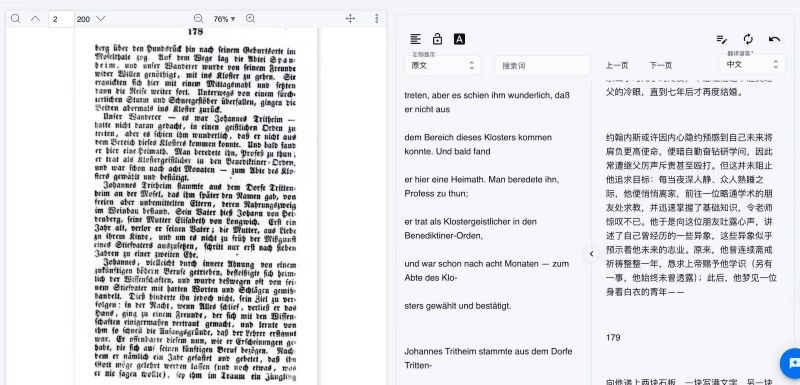Go to previous PDF page arrow
Viewport: 800px width, 385px height.
tap(35, 19)
